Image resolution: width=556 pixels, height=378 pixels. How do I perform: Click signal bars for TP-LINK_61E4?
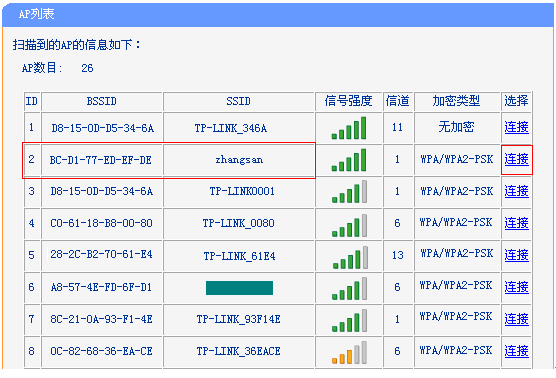tap(350, 257)
